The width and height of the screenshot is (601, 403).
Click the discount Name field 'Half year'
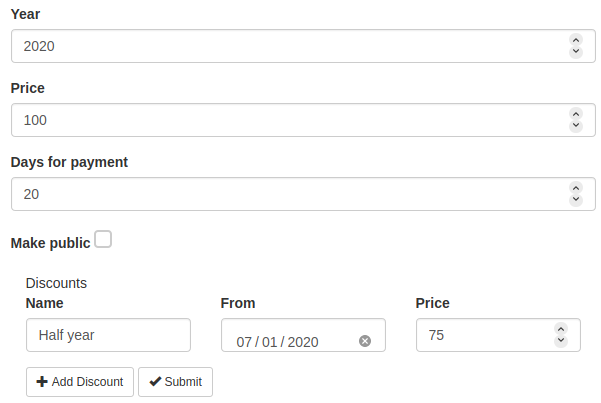108,336
